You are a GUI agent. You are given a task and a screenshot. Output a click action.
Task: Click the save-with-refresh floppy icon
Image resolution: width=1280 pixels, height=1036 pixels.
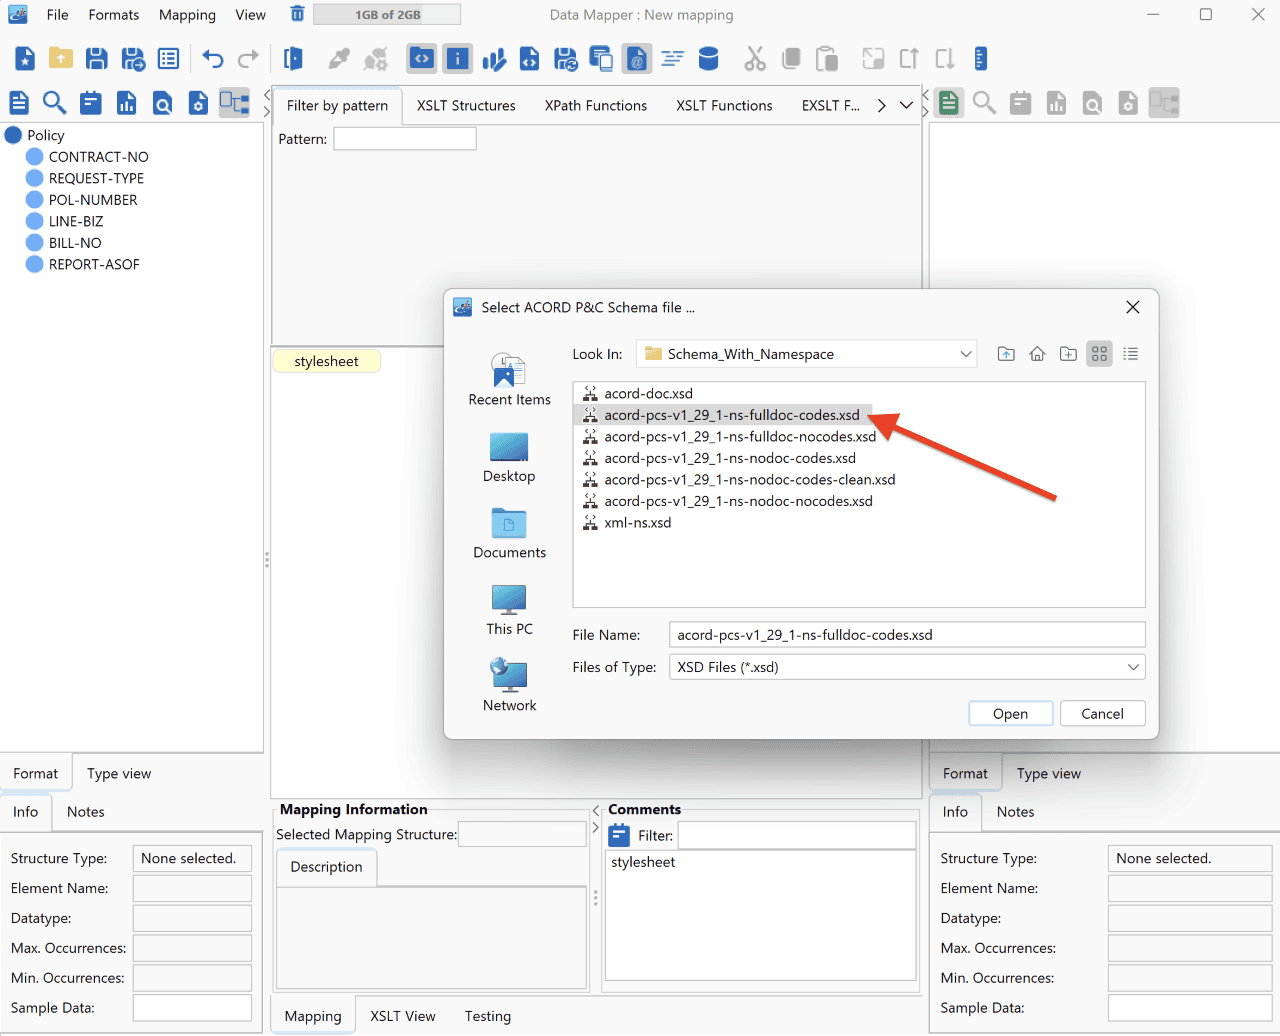[566, 59]
